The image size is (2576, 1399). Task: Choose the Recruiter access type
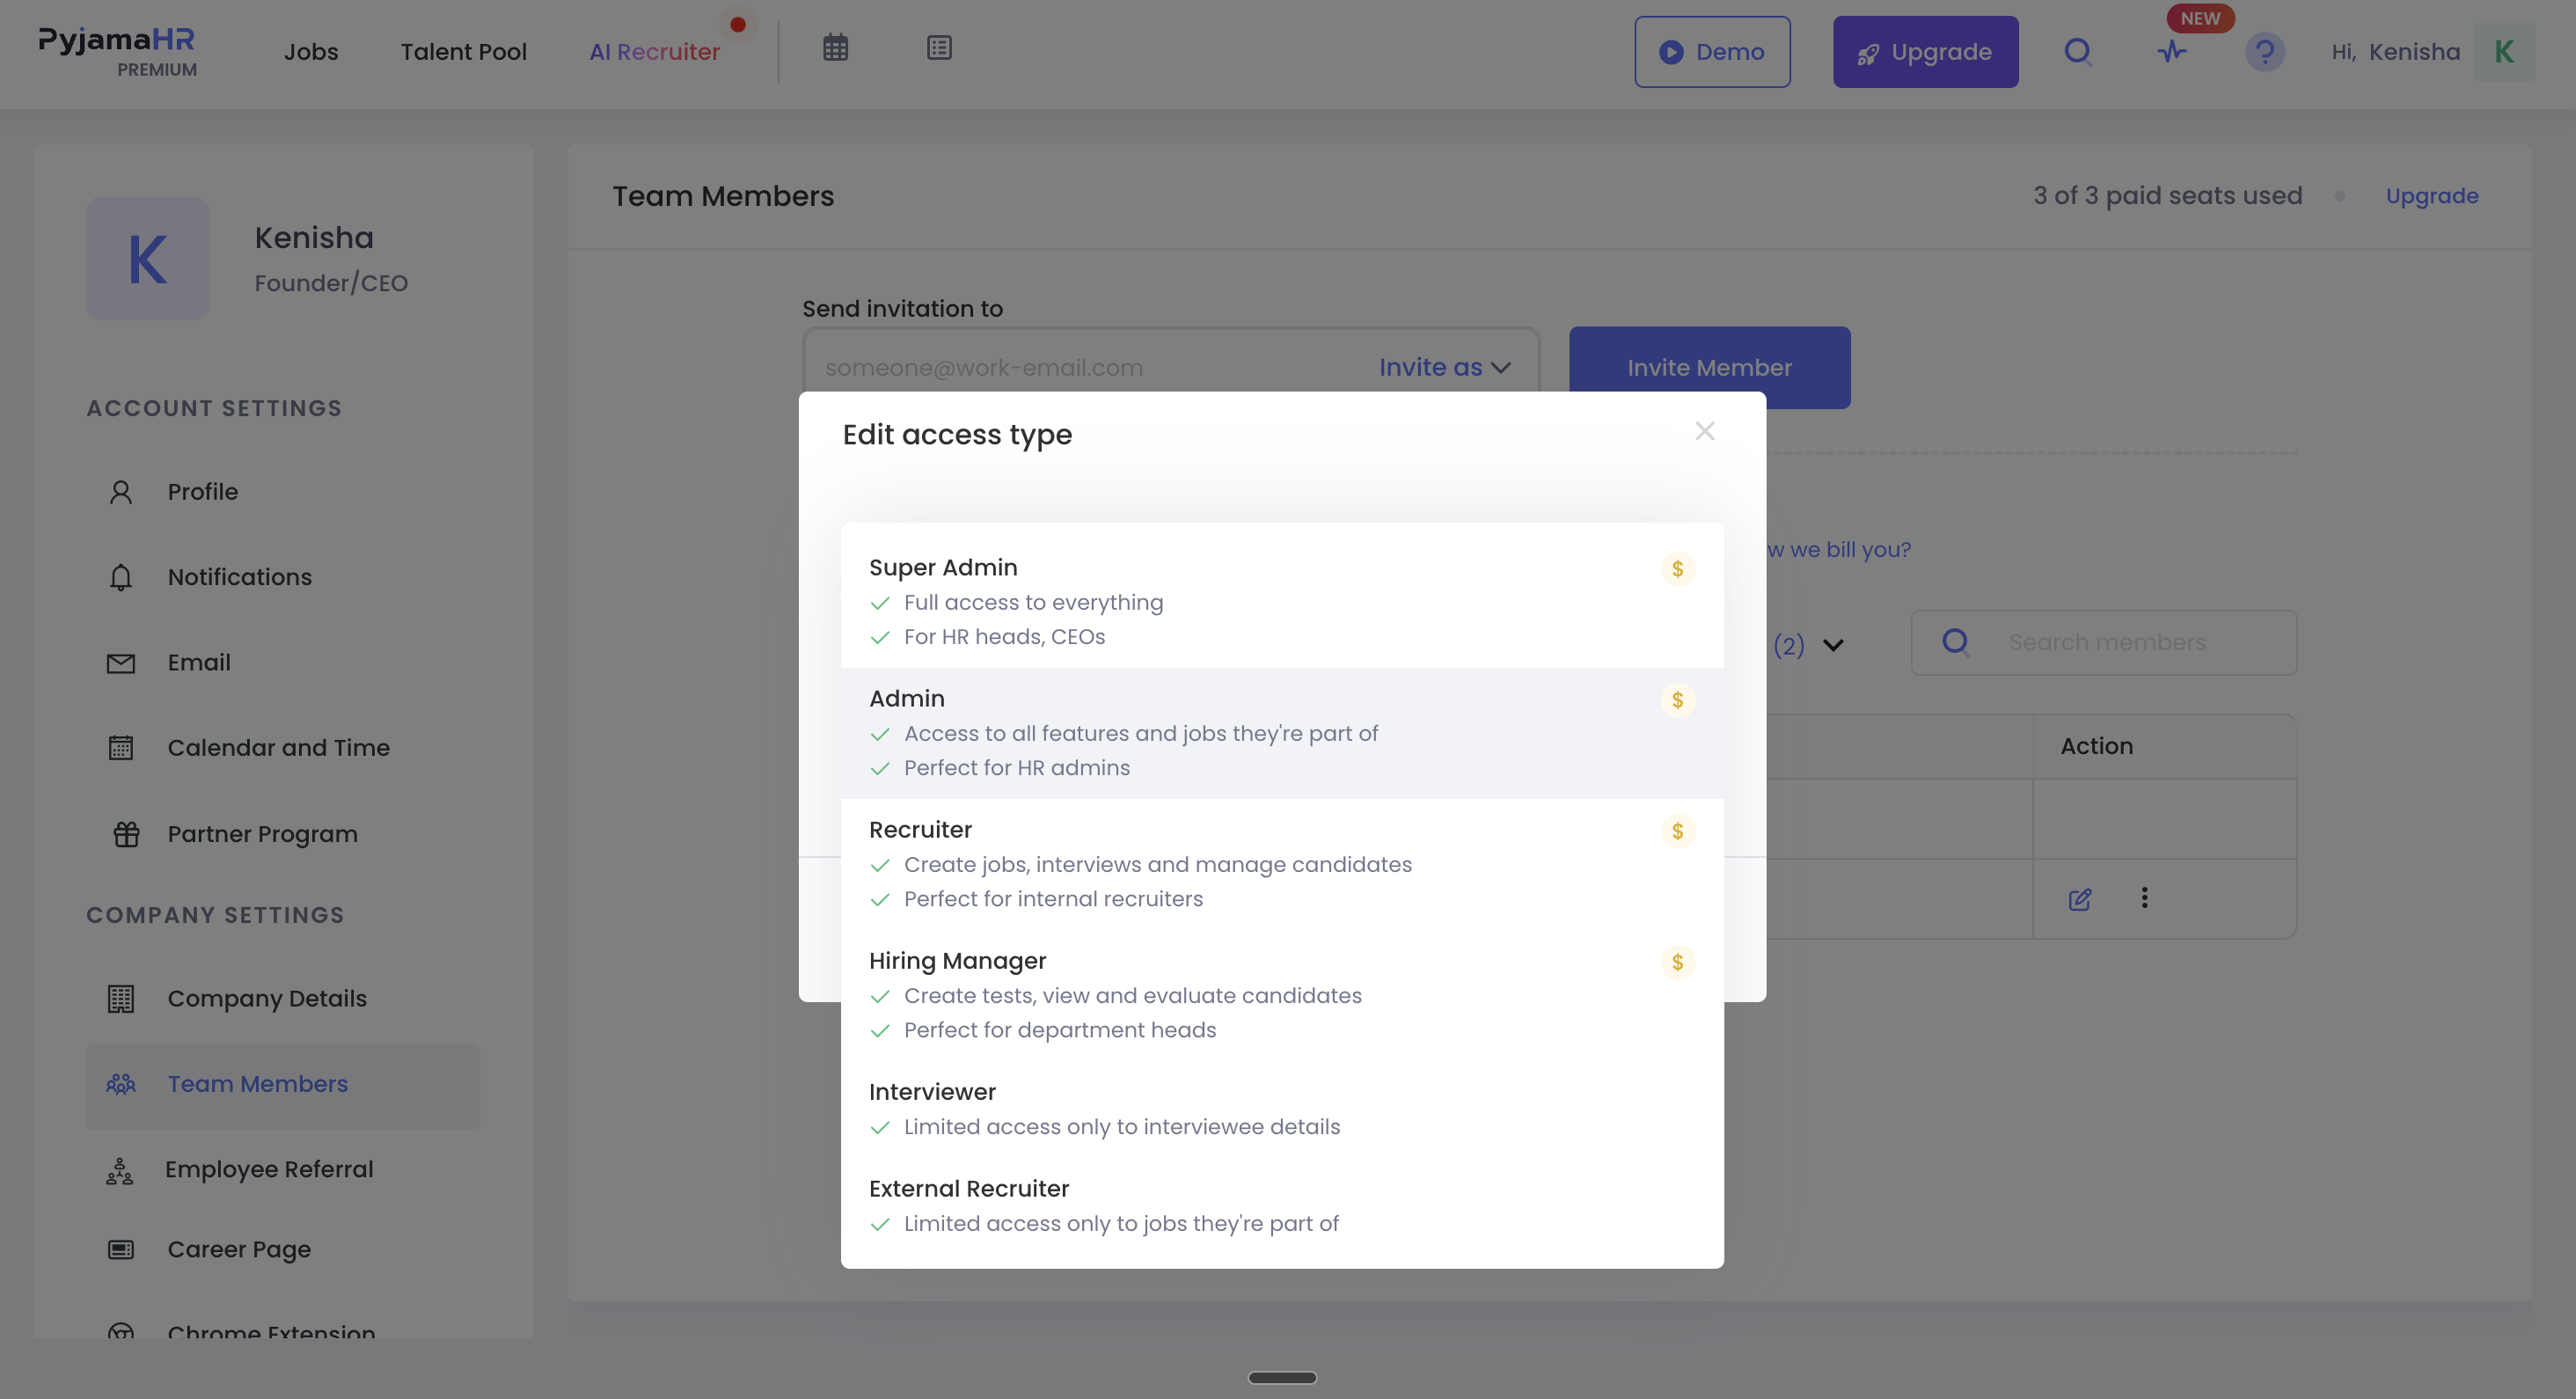click(x=1282, y=864)
